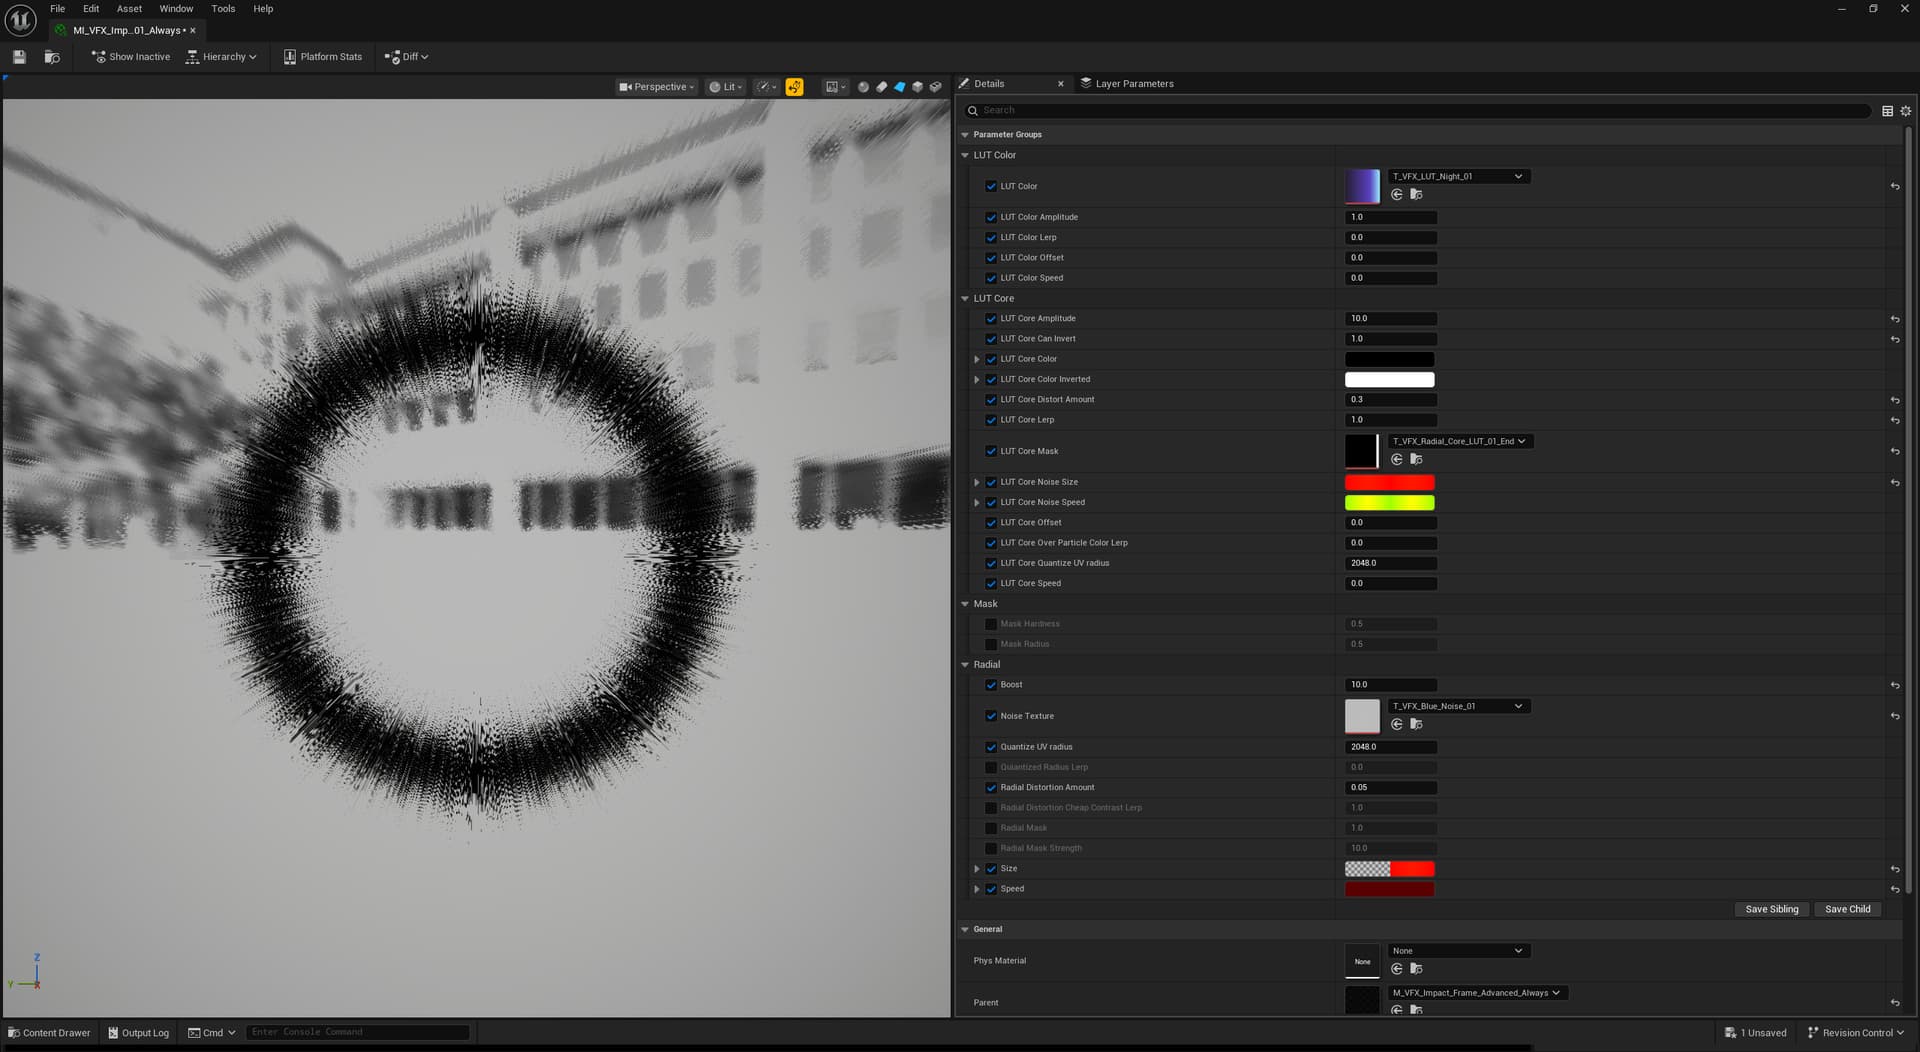Switch to the Layer Parameters tab

1133,84
